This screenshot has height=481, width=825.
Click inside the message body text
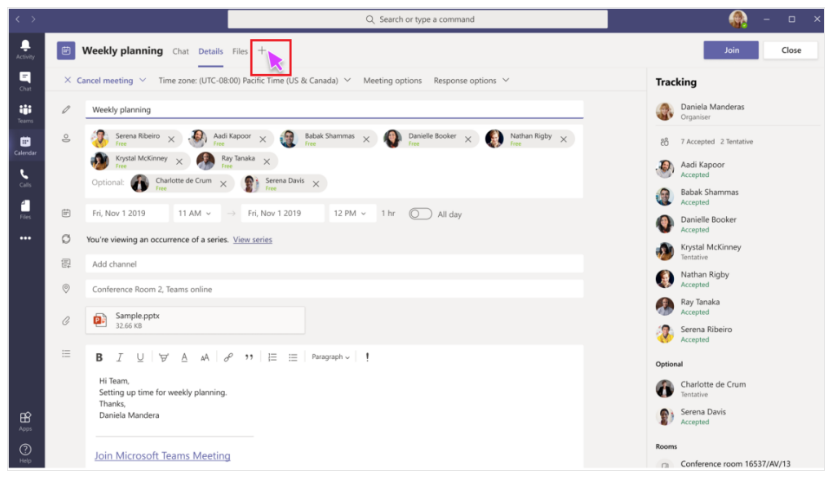pyautogui.click(x=163, y=398)
